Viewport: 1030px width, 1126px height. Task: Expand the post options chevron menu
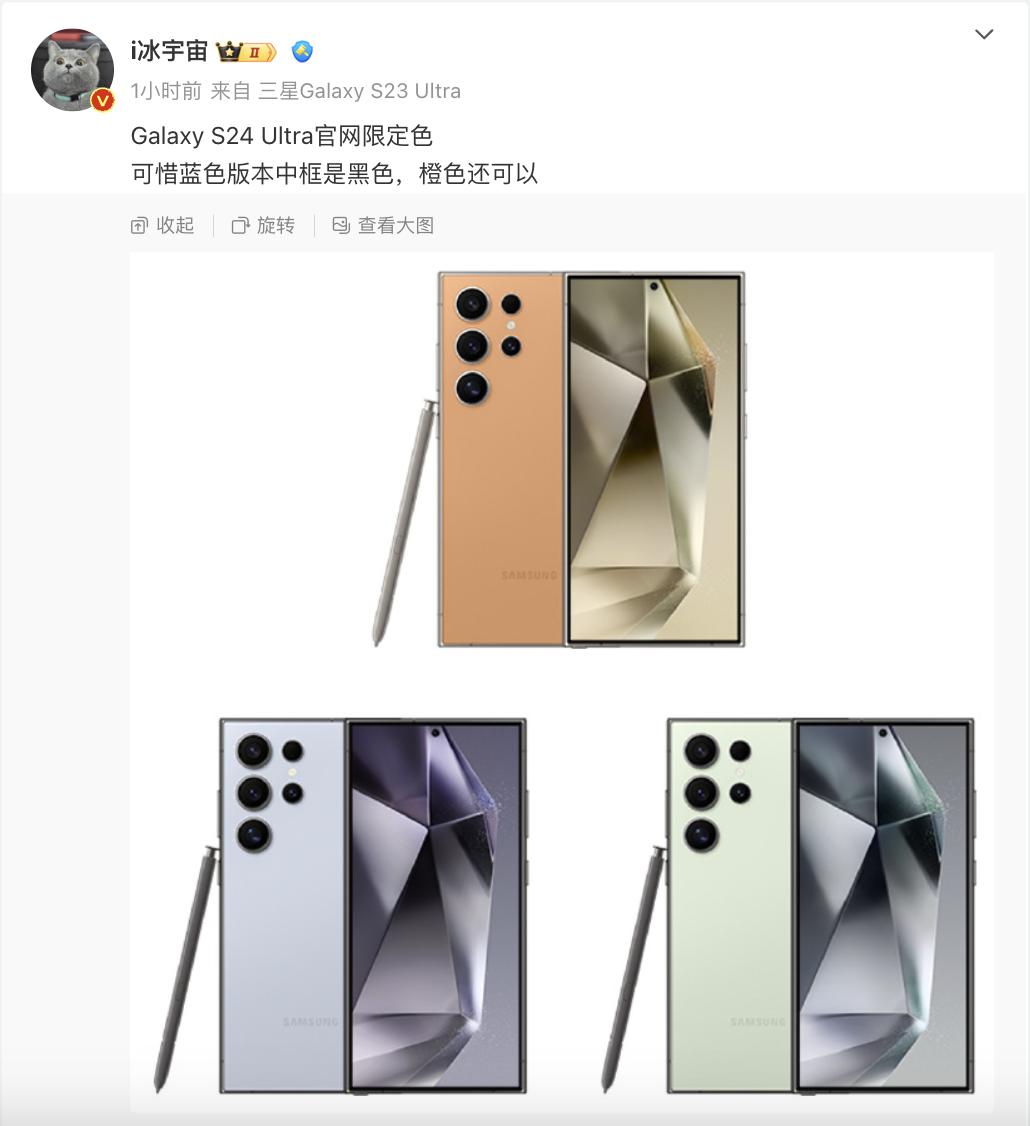tap(984, 34)
